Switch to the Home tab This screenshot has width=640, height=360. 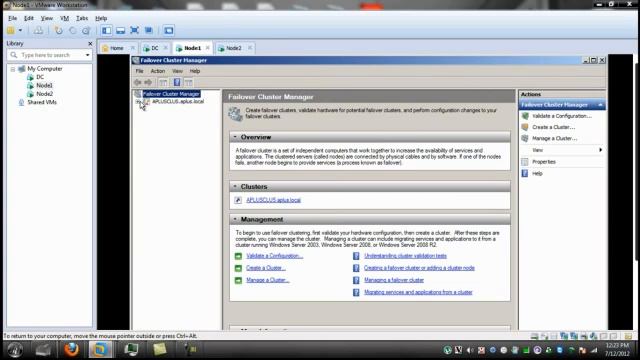(117, 48)
